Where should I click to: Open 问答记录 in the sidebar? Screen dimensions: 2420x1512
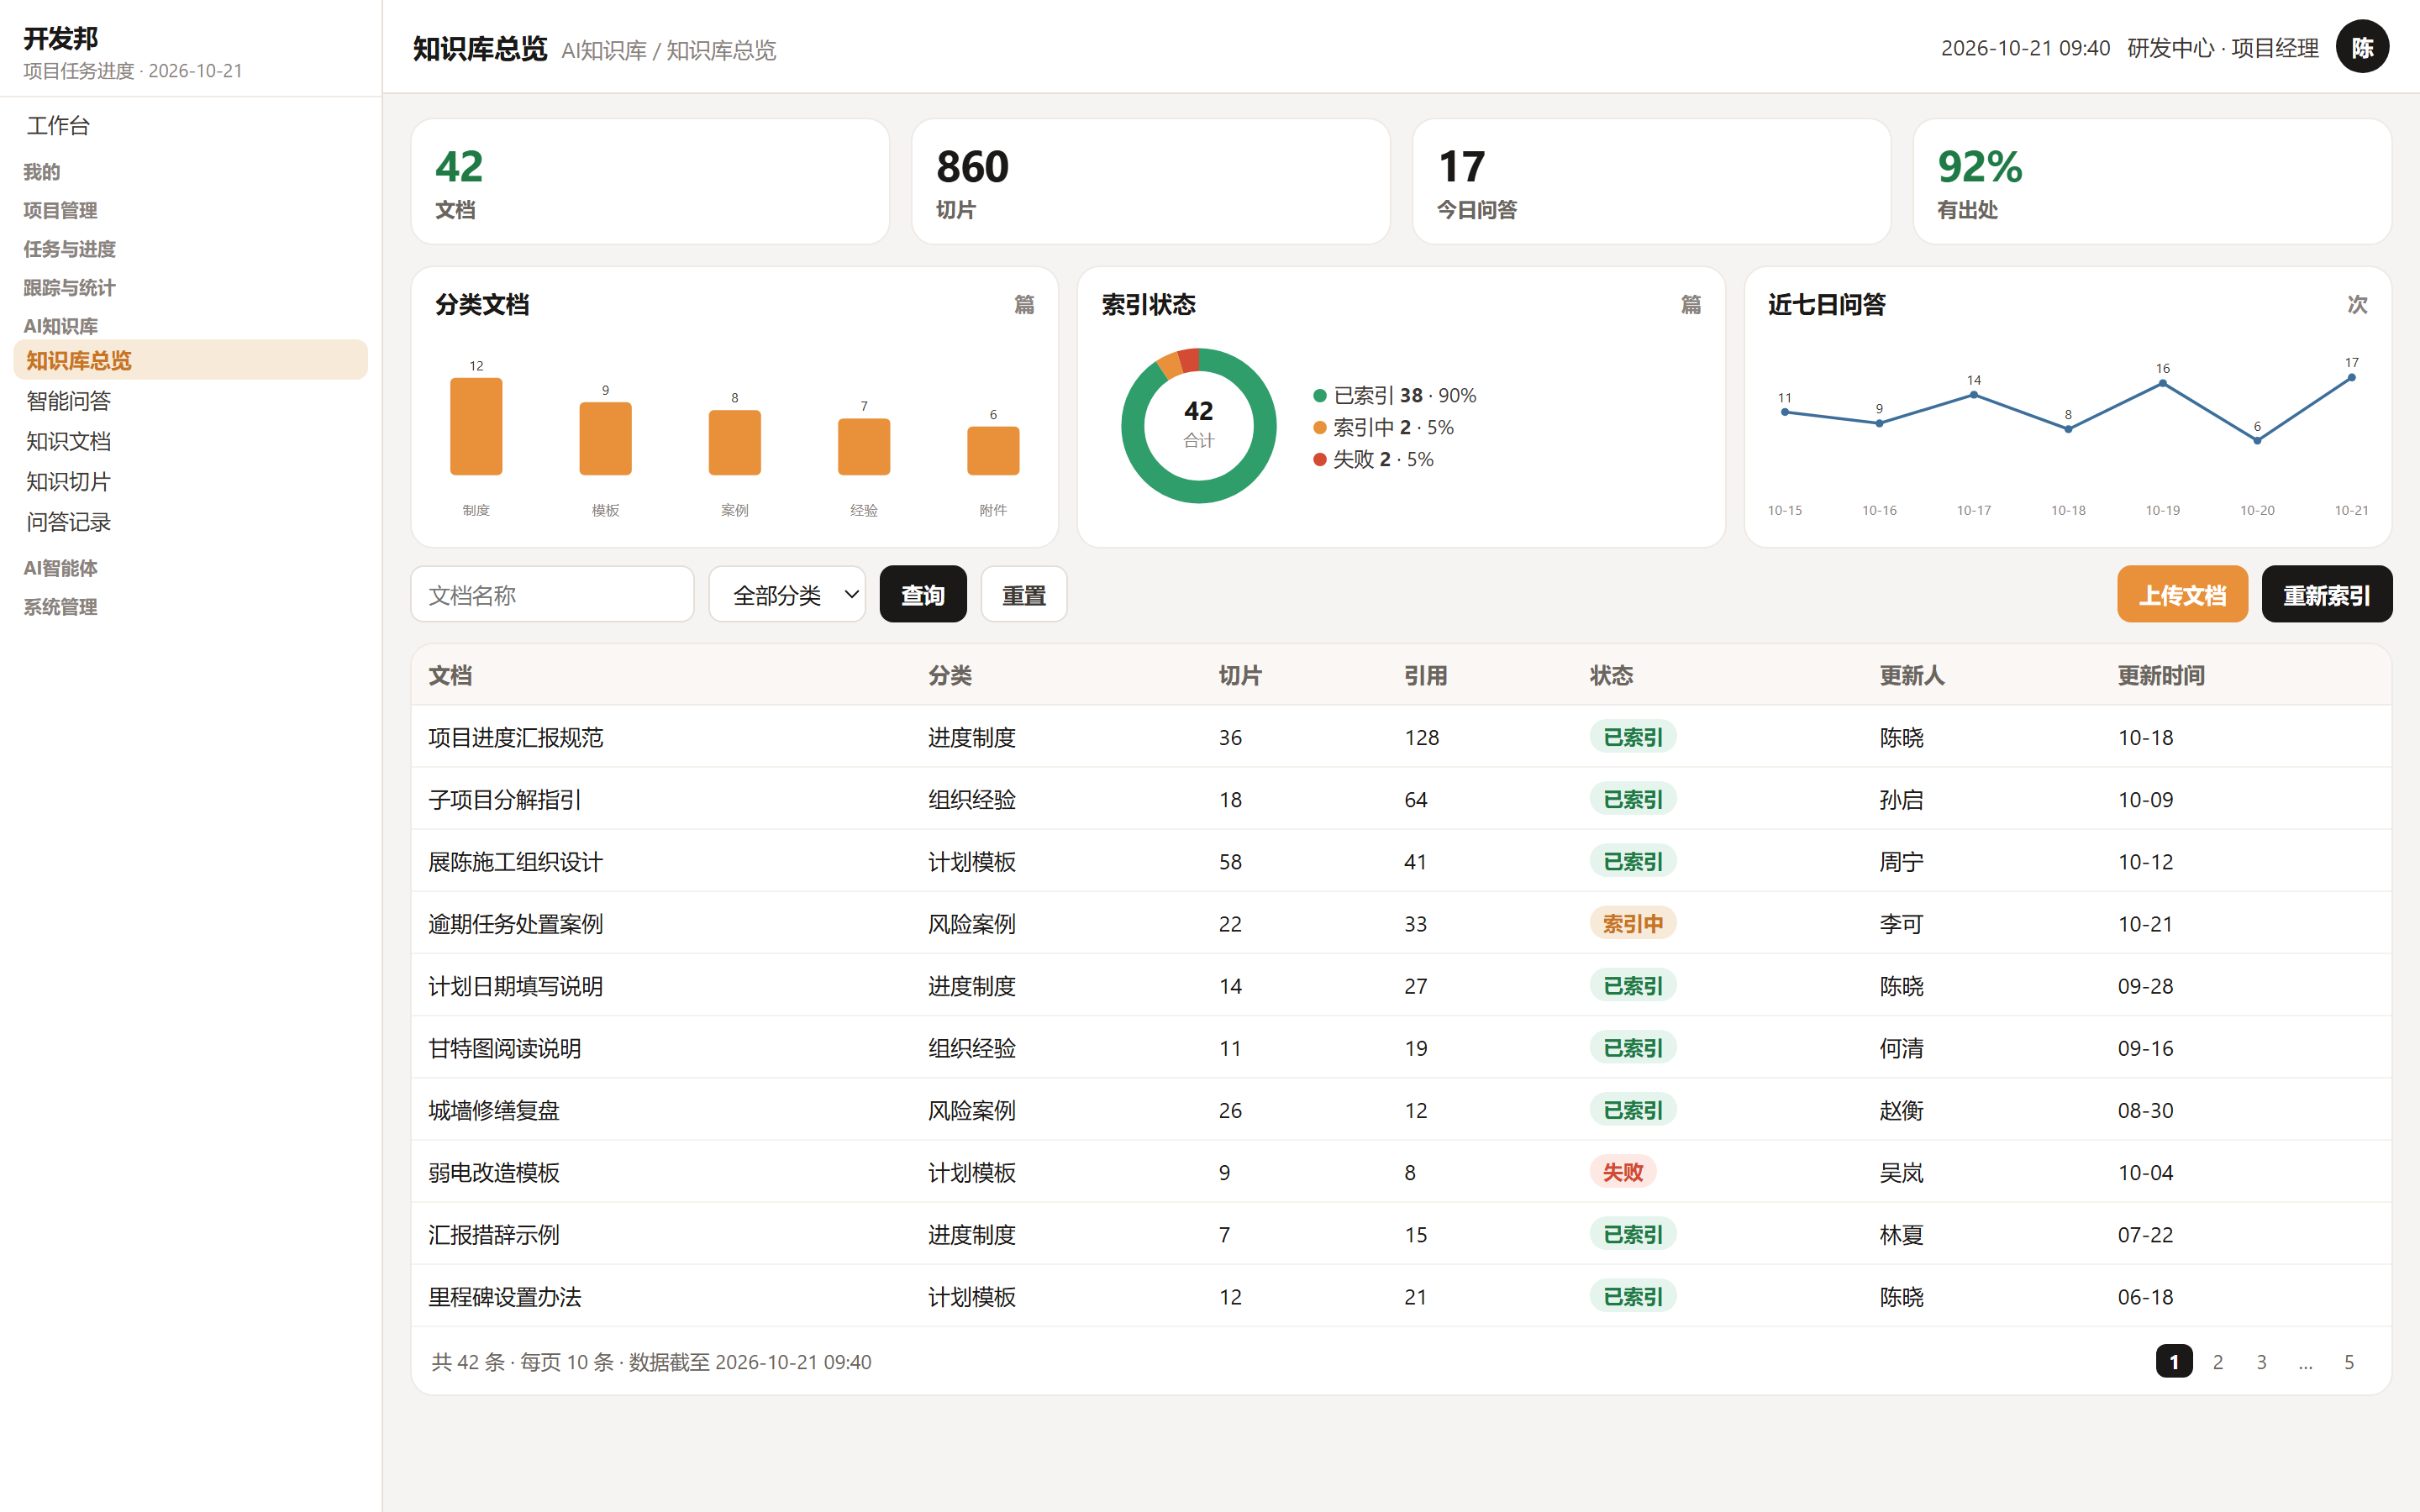[x=190, y=522]
